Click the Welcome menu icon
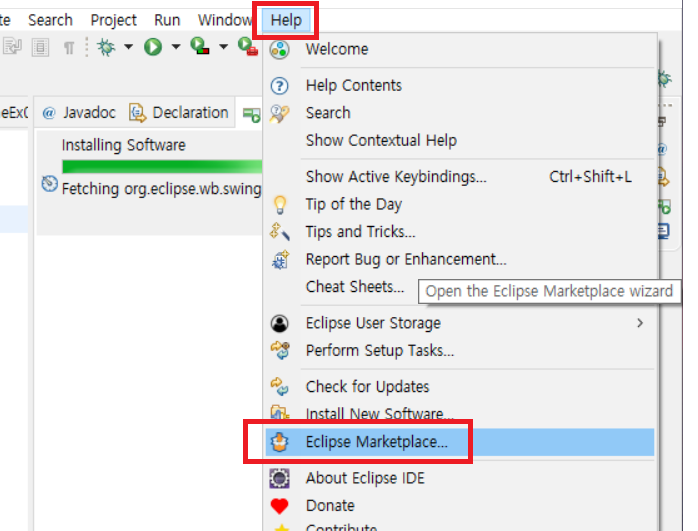The width and height of the screenshot is (698, 531). click(280, 49)
